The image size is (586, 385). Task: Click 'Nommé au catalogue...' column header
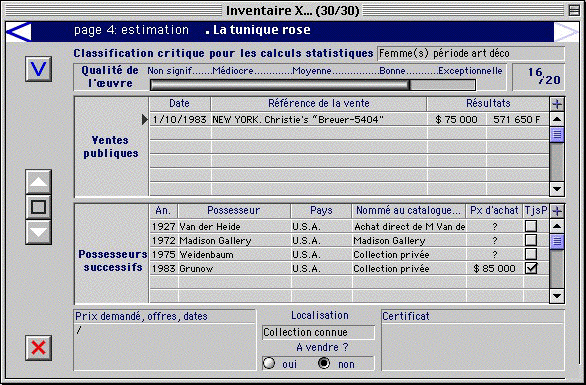point(408,211)
